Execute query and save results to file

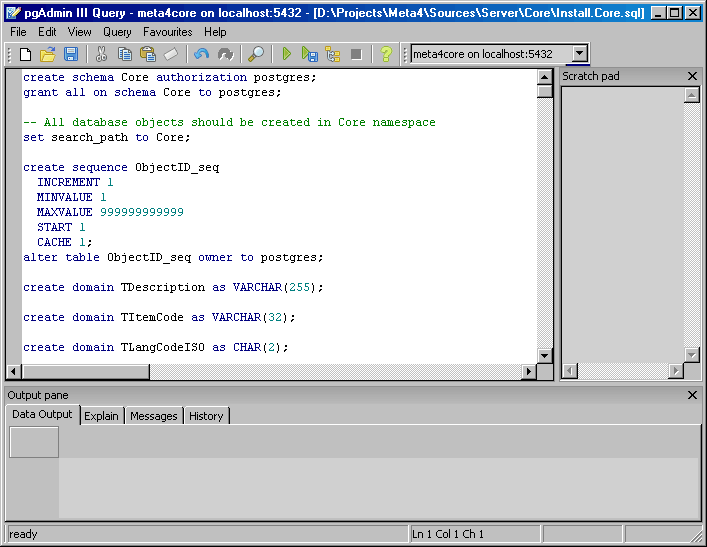[310, 55]
